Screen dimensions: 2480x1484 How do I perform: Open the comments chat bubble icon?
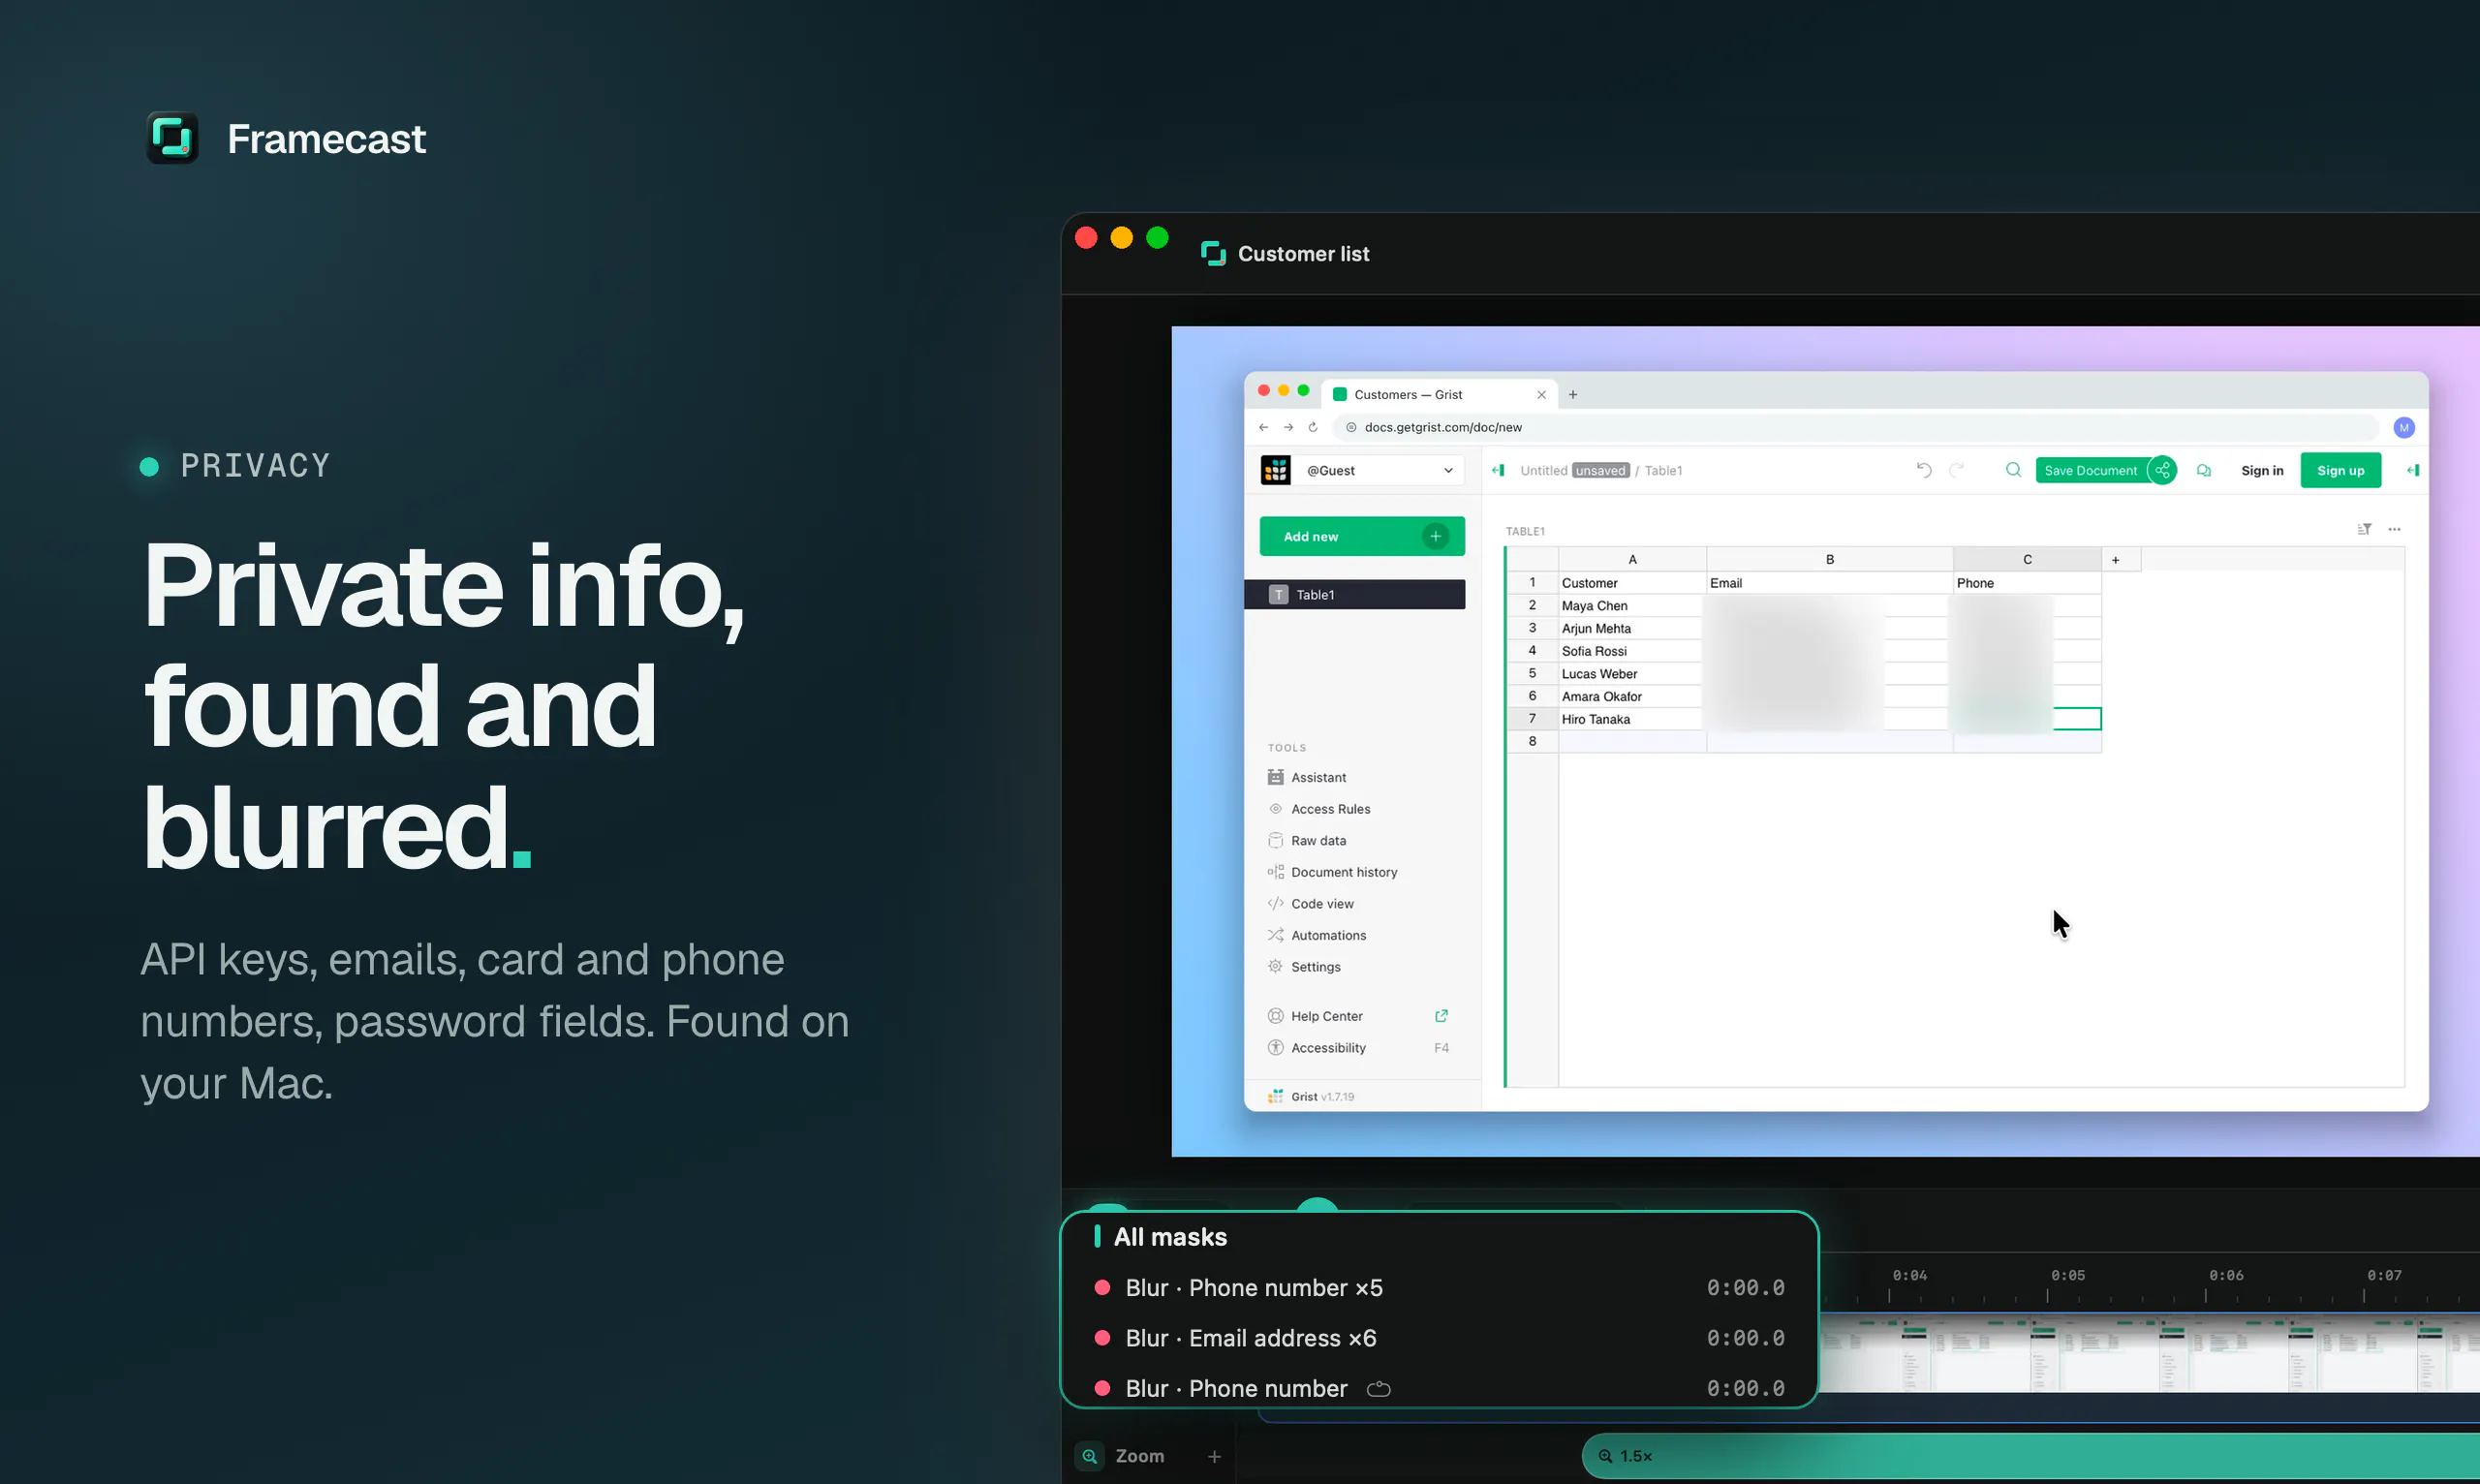pyautogui.click(x=2204, y=470)
